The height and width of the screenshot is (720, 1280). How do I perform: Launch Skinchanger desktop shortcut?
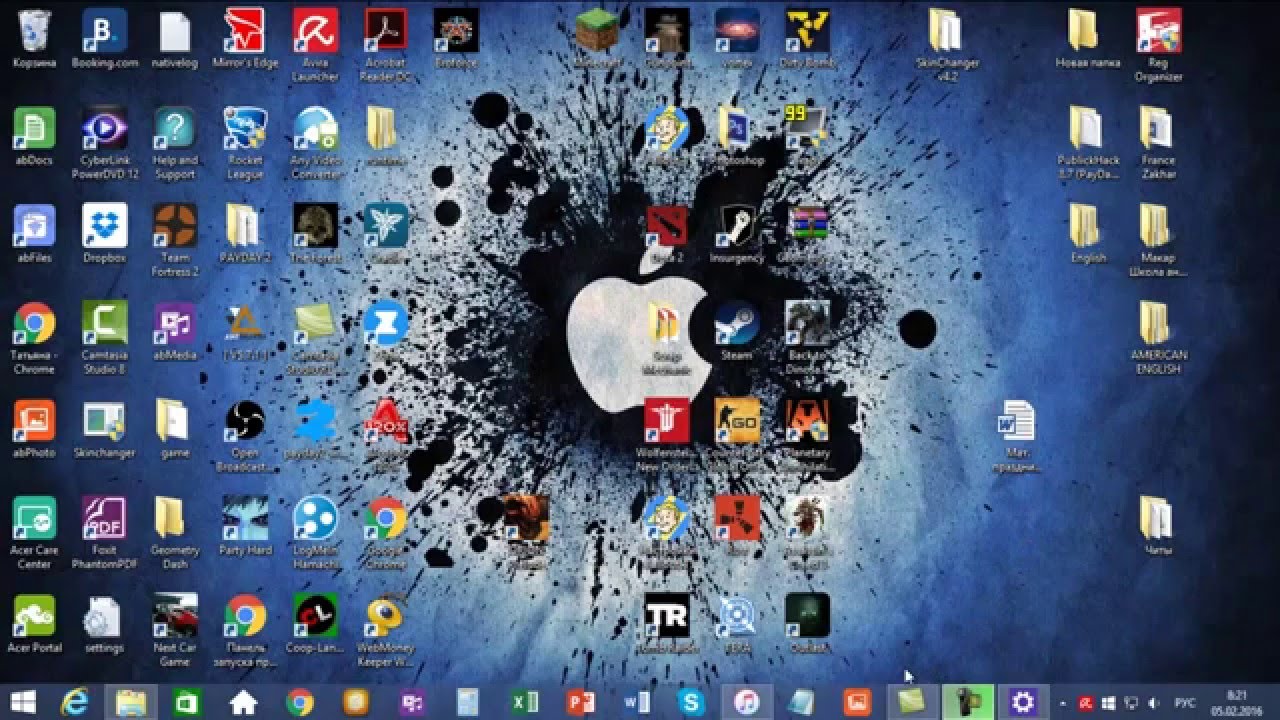(104, 421)
